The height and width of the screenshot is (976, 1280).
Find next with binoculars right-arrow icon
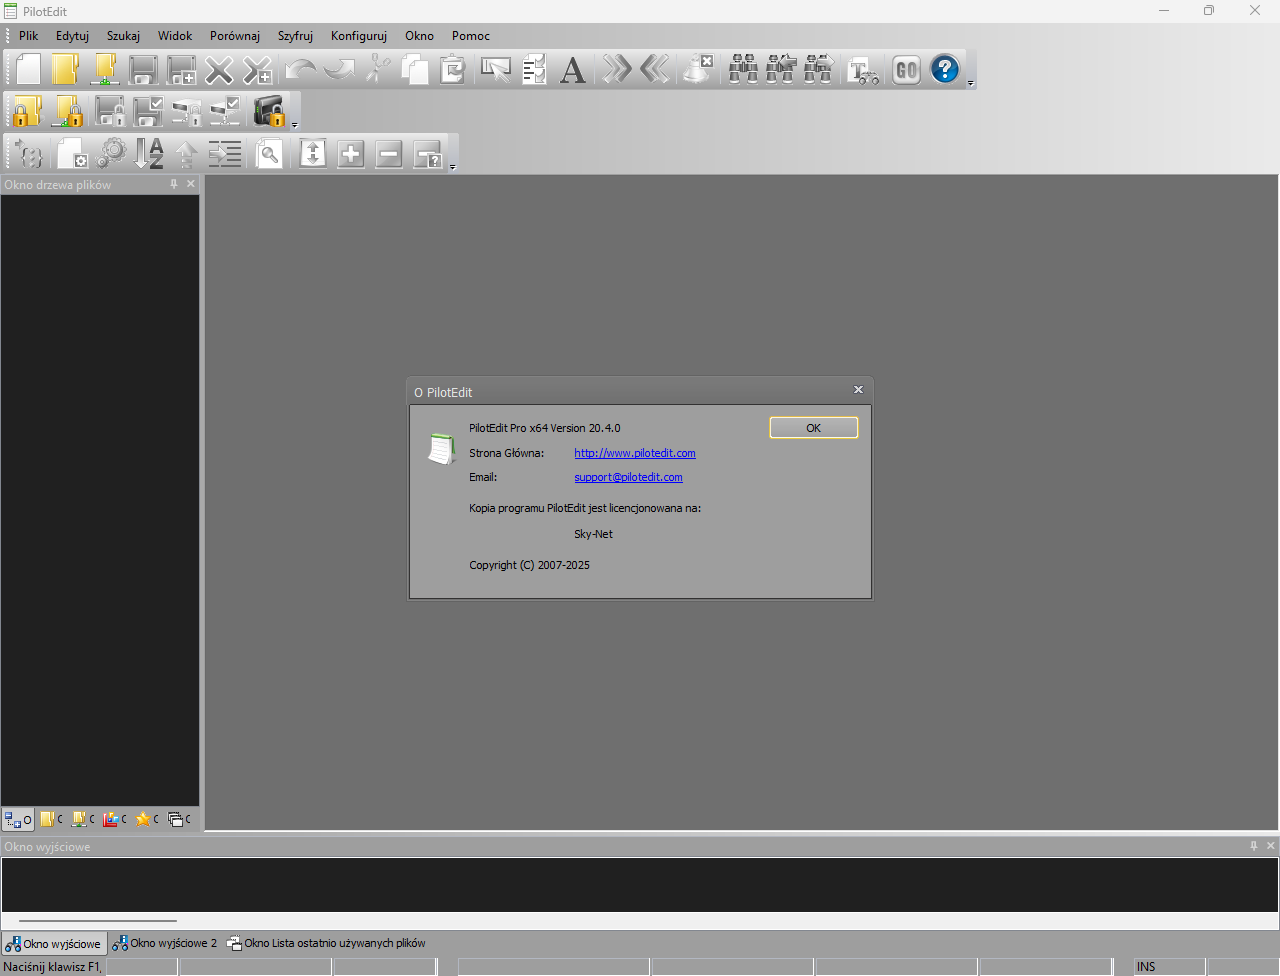click(x=819, y=69)
